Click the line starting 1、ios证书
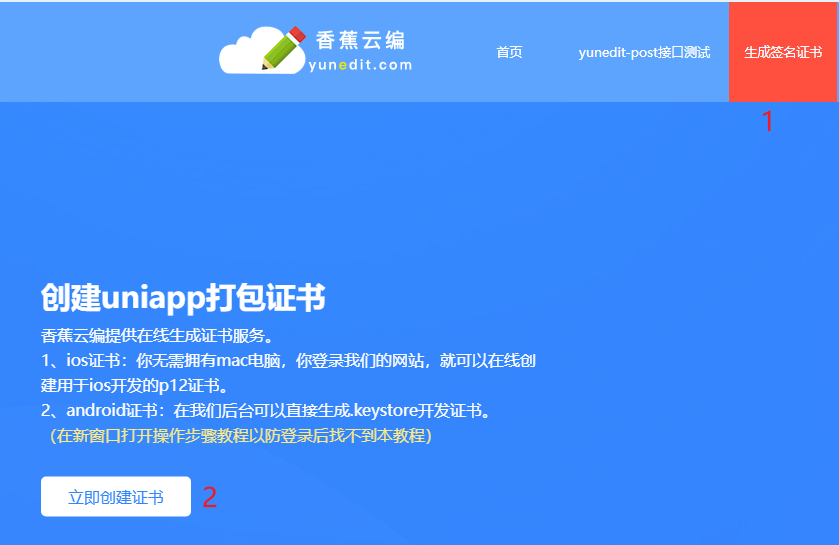The width and height of the screenshot is (839, 545). point(288,361)
